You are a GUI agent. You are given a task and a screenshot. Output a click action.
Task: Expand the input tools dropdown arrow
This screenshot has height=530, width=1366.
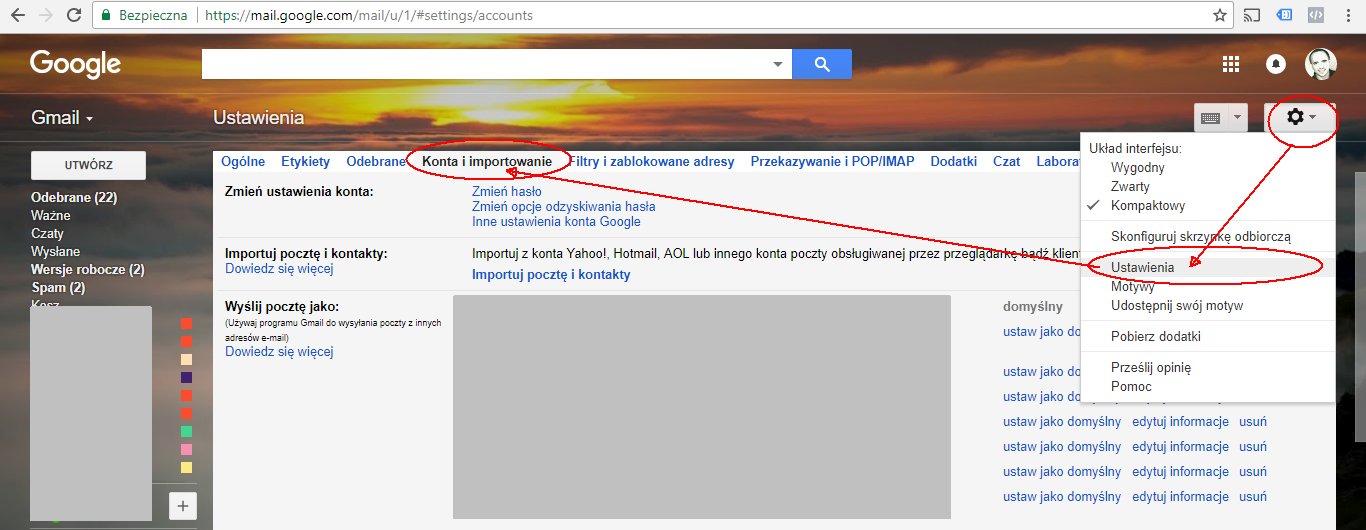(1238, 118)
